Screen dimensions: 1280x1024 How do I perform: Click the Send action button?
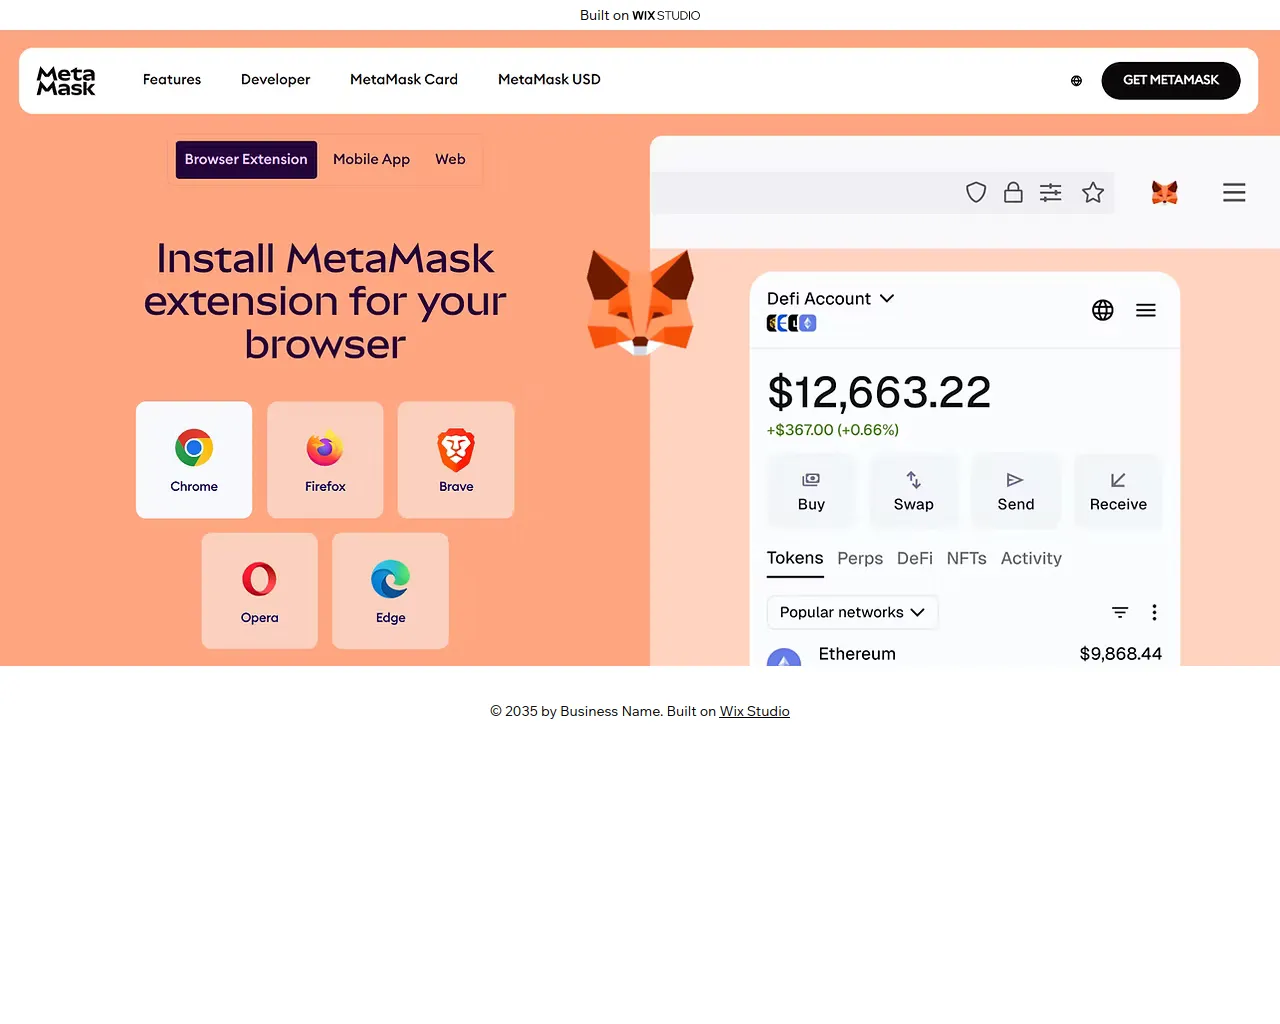tap(1016, 491)
